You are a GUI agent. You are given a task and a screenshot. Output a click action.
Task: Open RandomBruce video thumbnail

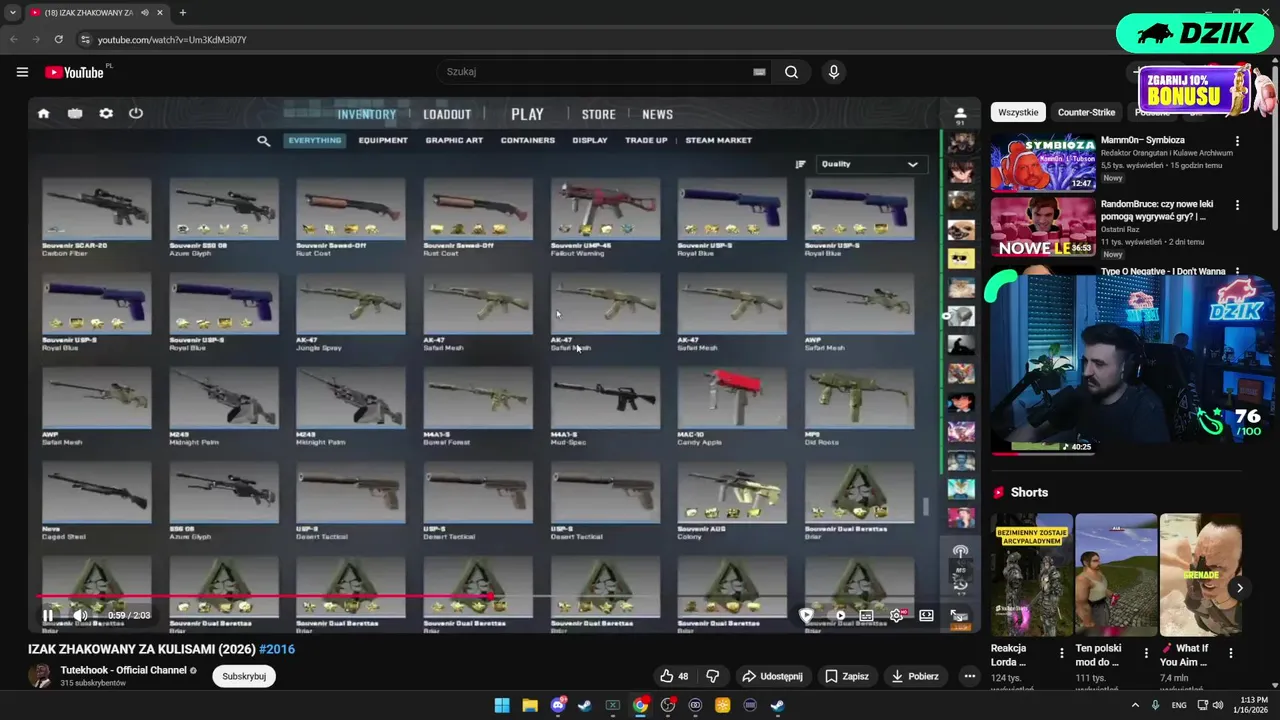pyautogui.click(x=1043, y=227)
